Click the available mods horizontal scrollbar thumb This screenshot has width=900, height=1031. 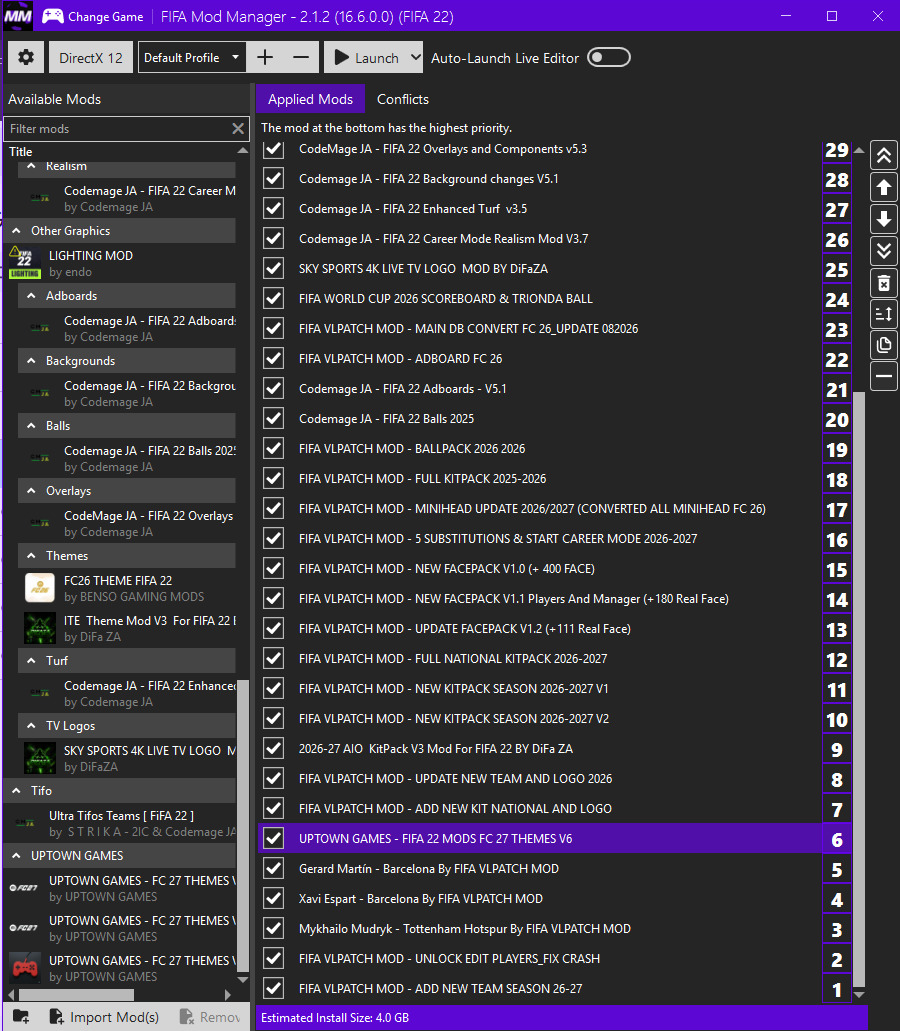(x=76, y=995)
